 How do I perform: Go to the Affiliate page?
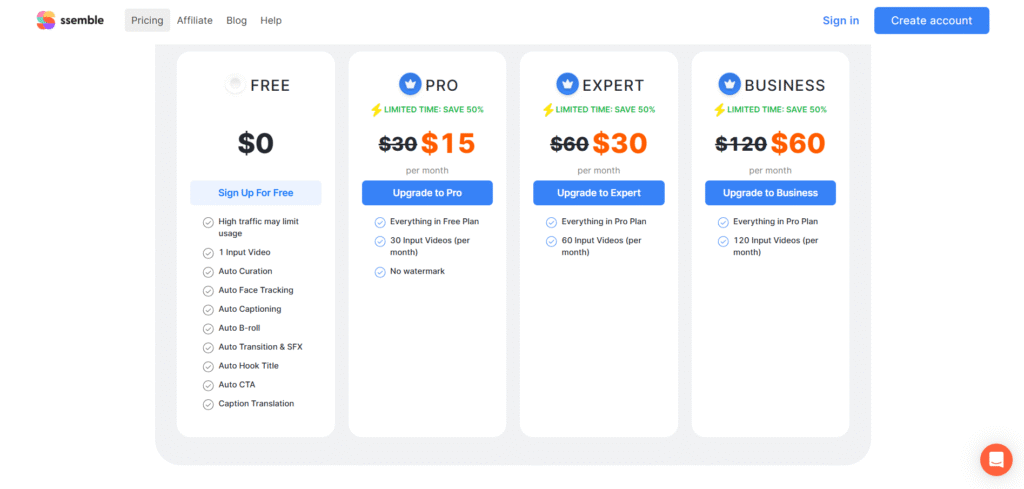(195, 20)
